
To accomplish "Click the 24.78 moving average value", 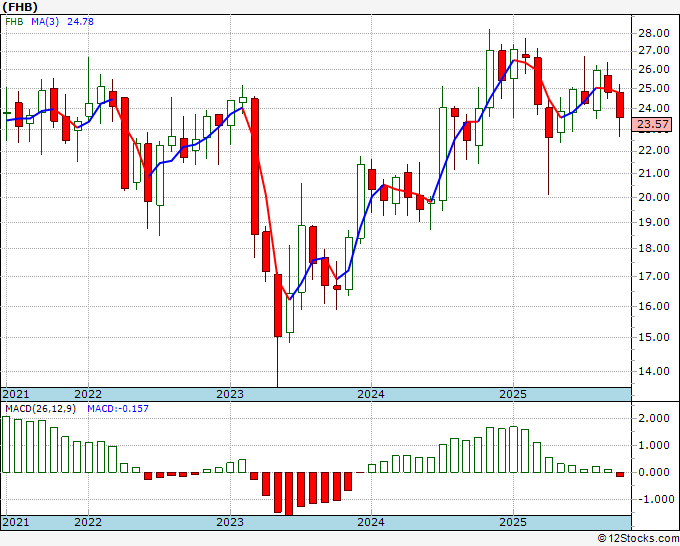I will pos(80,22).
